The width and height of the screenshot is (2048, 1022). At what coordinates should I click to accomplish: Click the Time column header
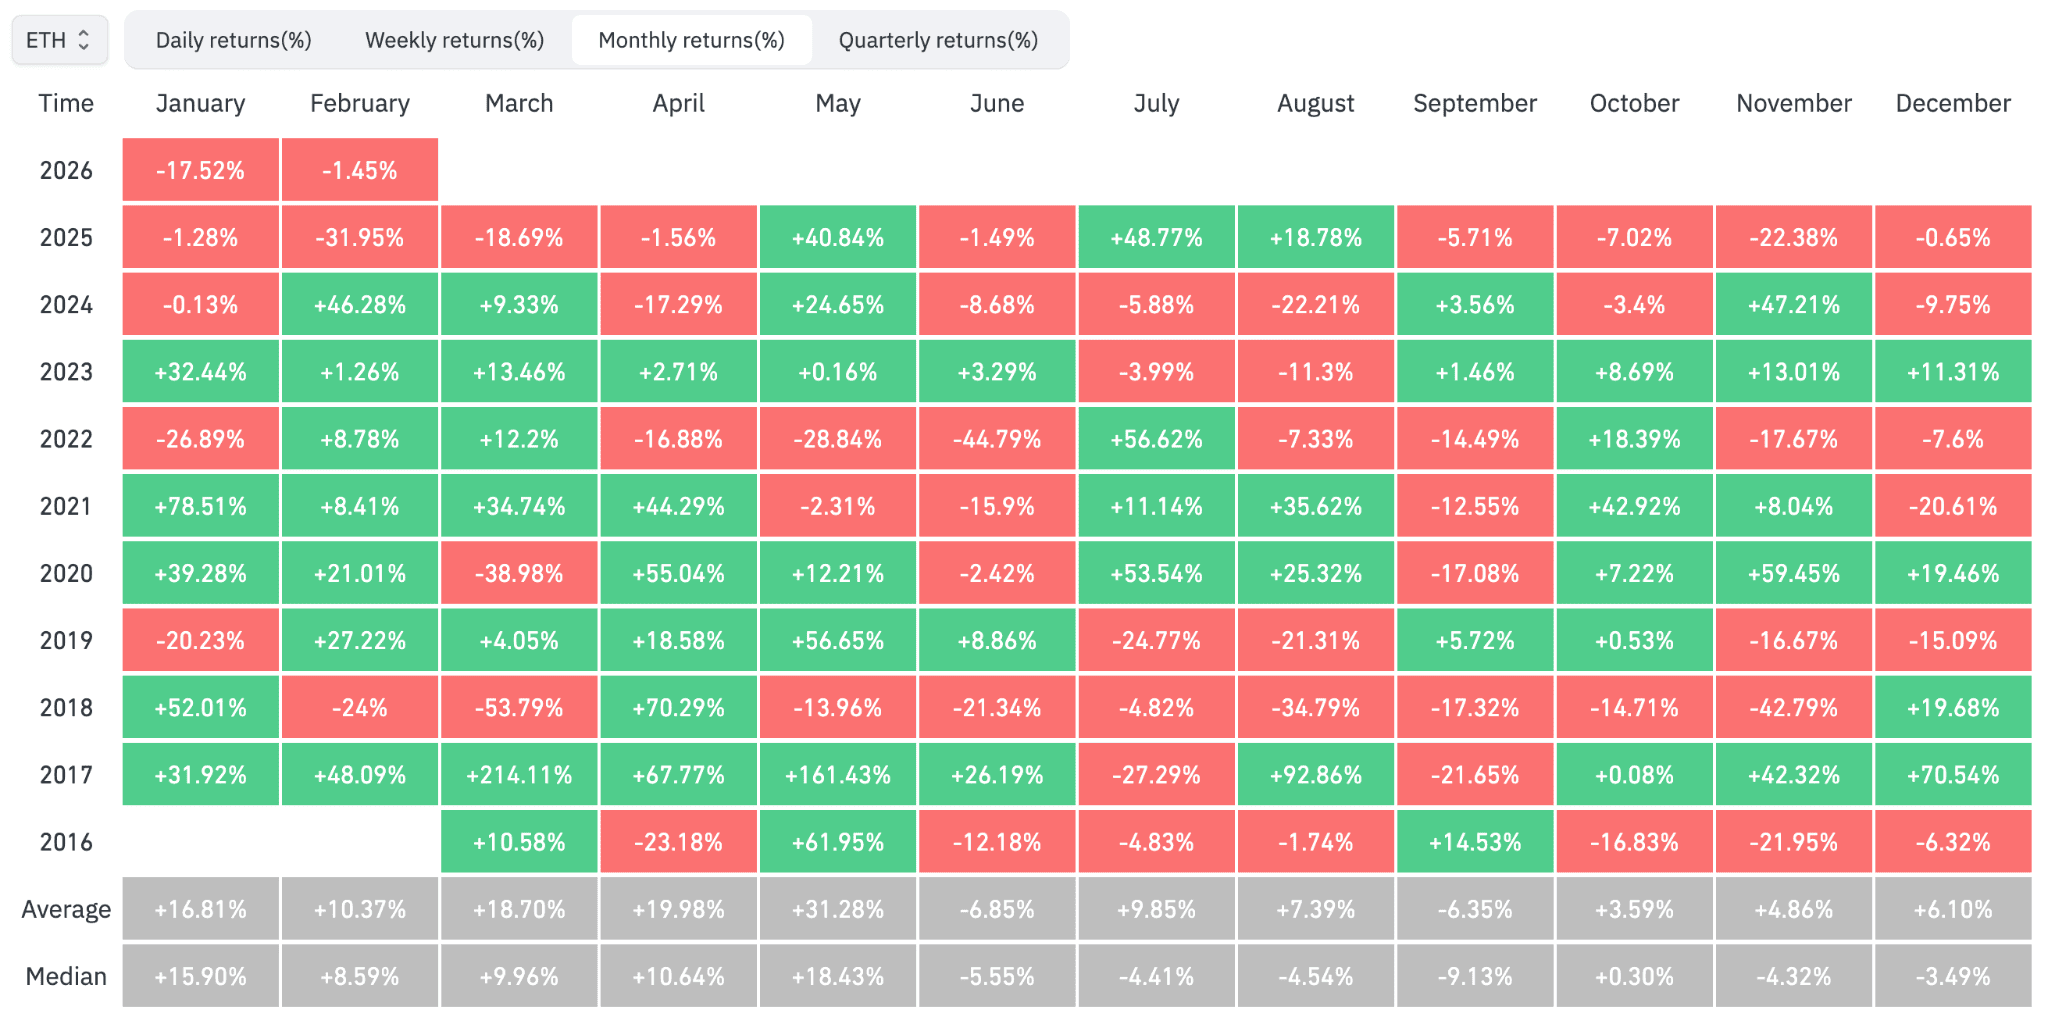pyautogui.click(x=66, y=103)
